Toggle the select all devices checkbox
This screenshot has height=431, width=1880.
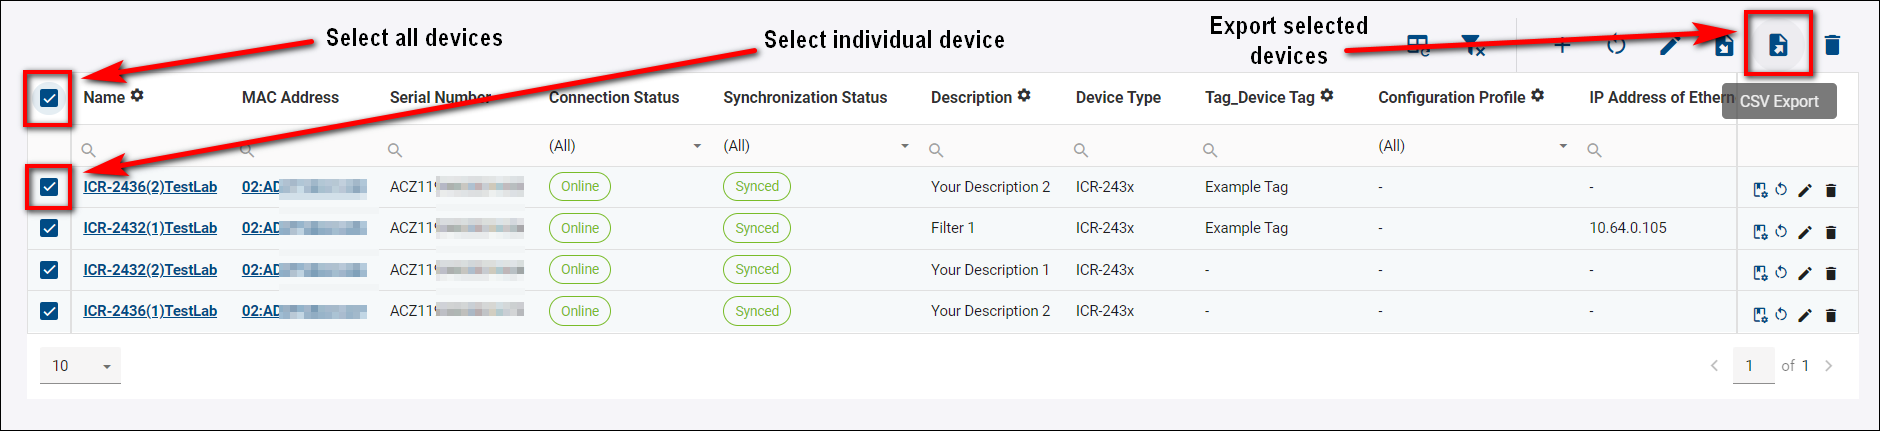(x=49, y=98)
